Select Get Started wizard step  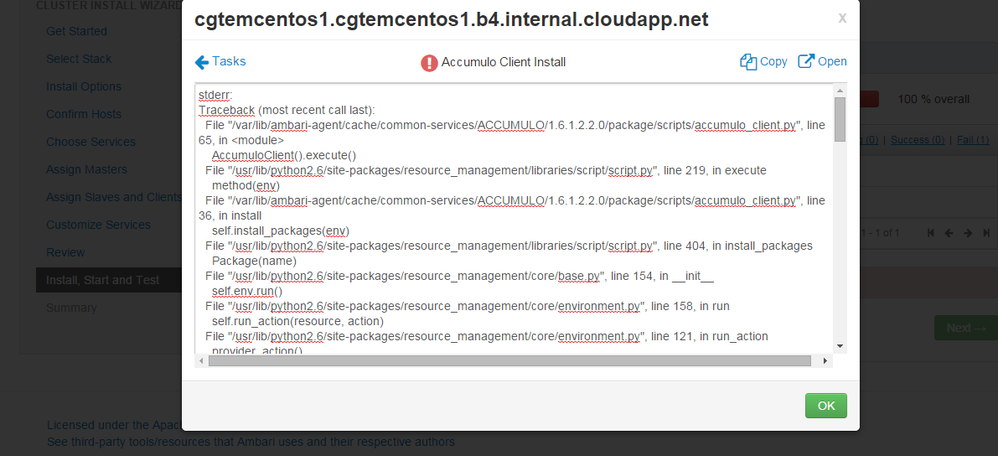[76, 31]
